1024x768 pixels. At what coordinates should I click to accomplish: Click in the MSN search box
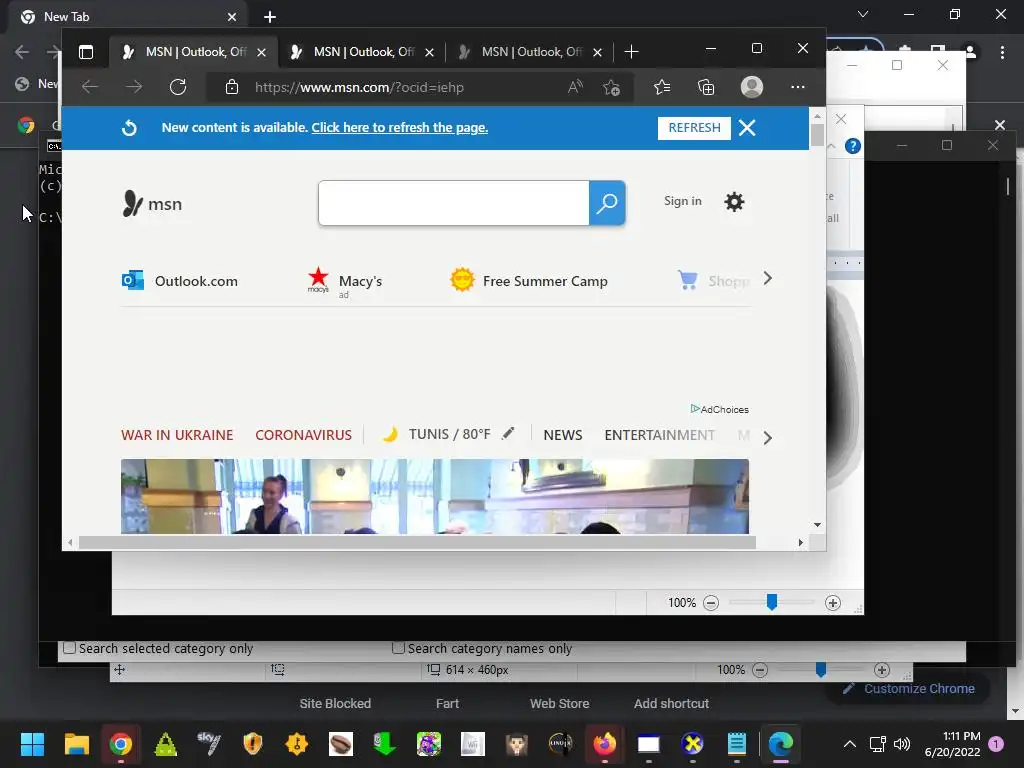coord(454,203)
